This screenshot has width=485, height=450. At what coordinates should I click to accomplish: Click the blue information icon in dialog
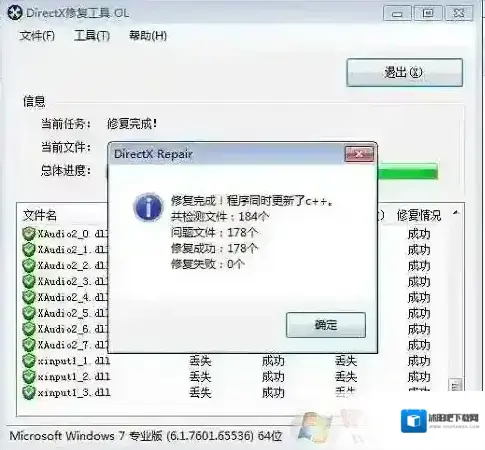(x=148, y=207)
